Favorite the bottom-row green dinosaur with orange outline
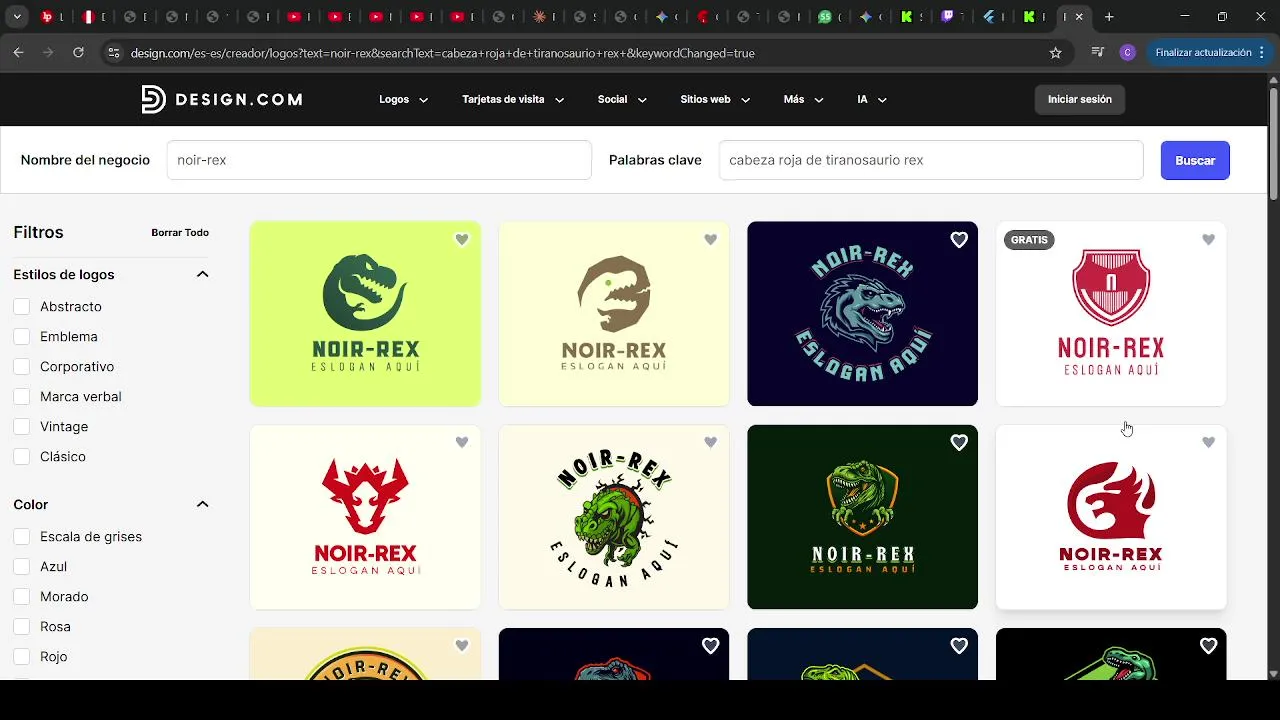 point(959,646)
